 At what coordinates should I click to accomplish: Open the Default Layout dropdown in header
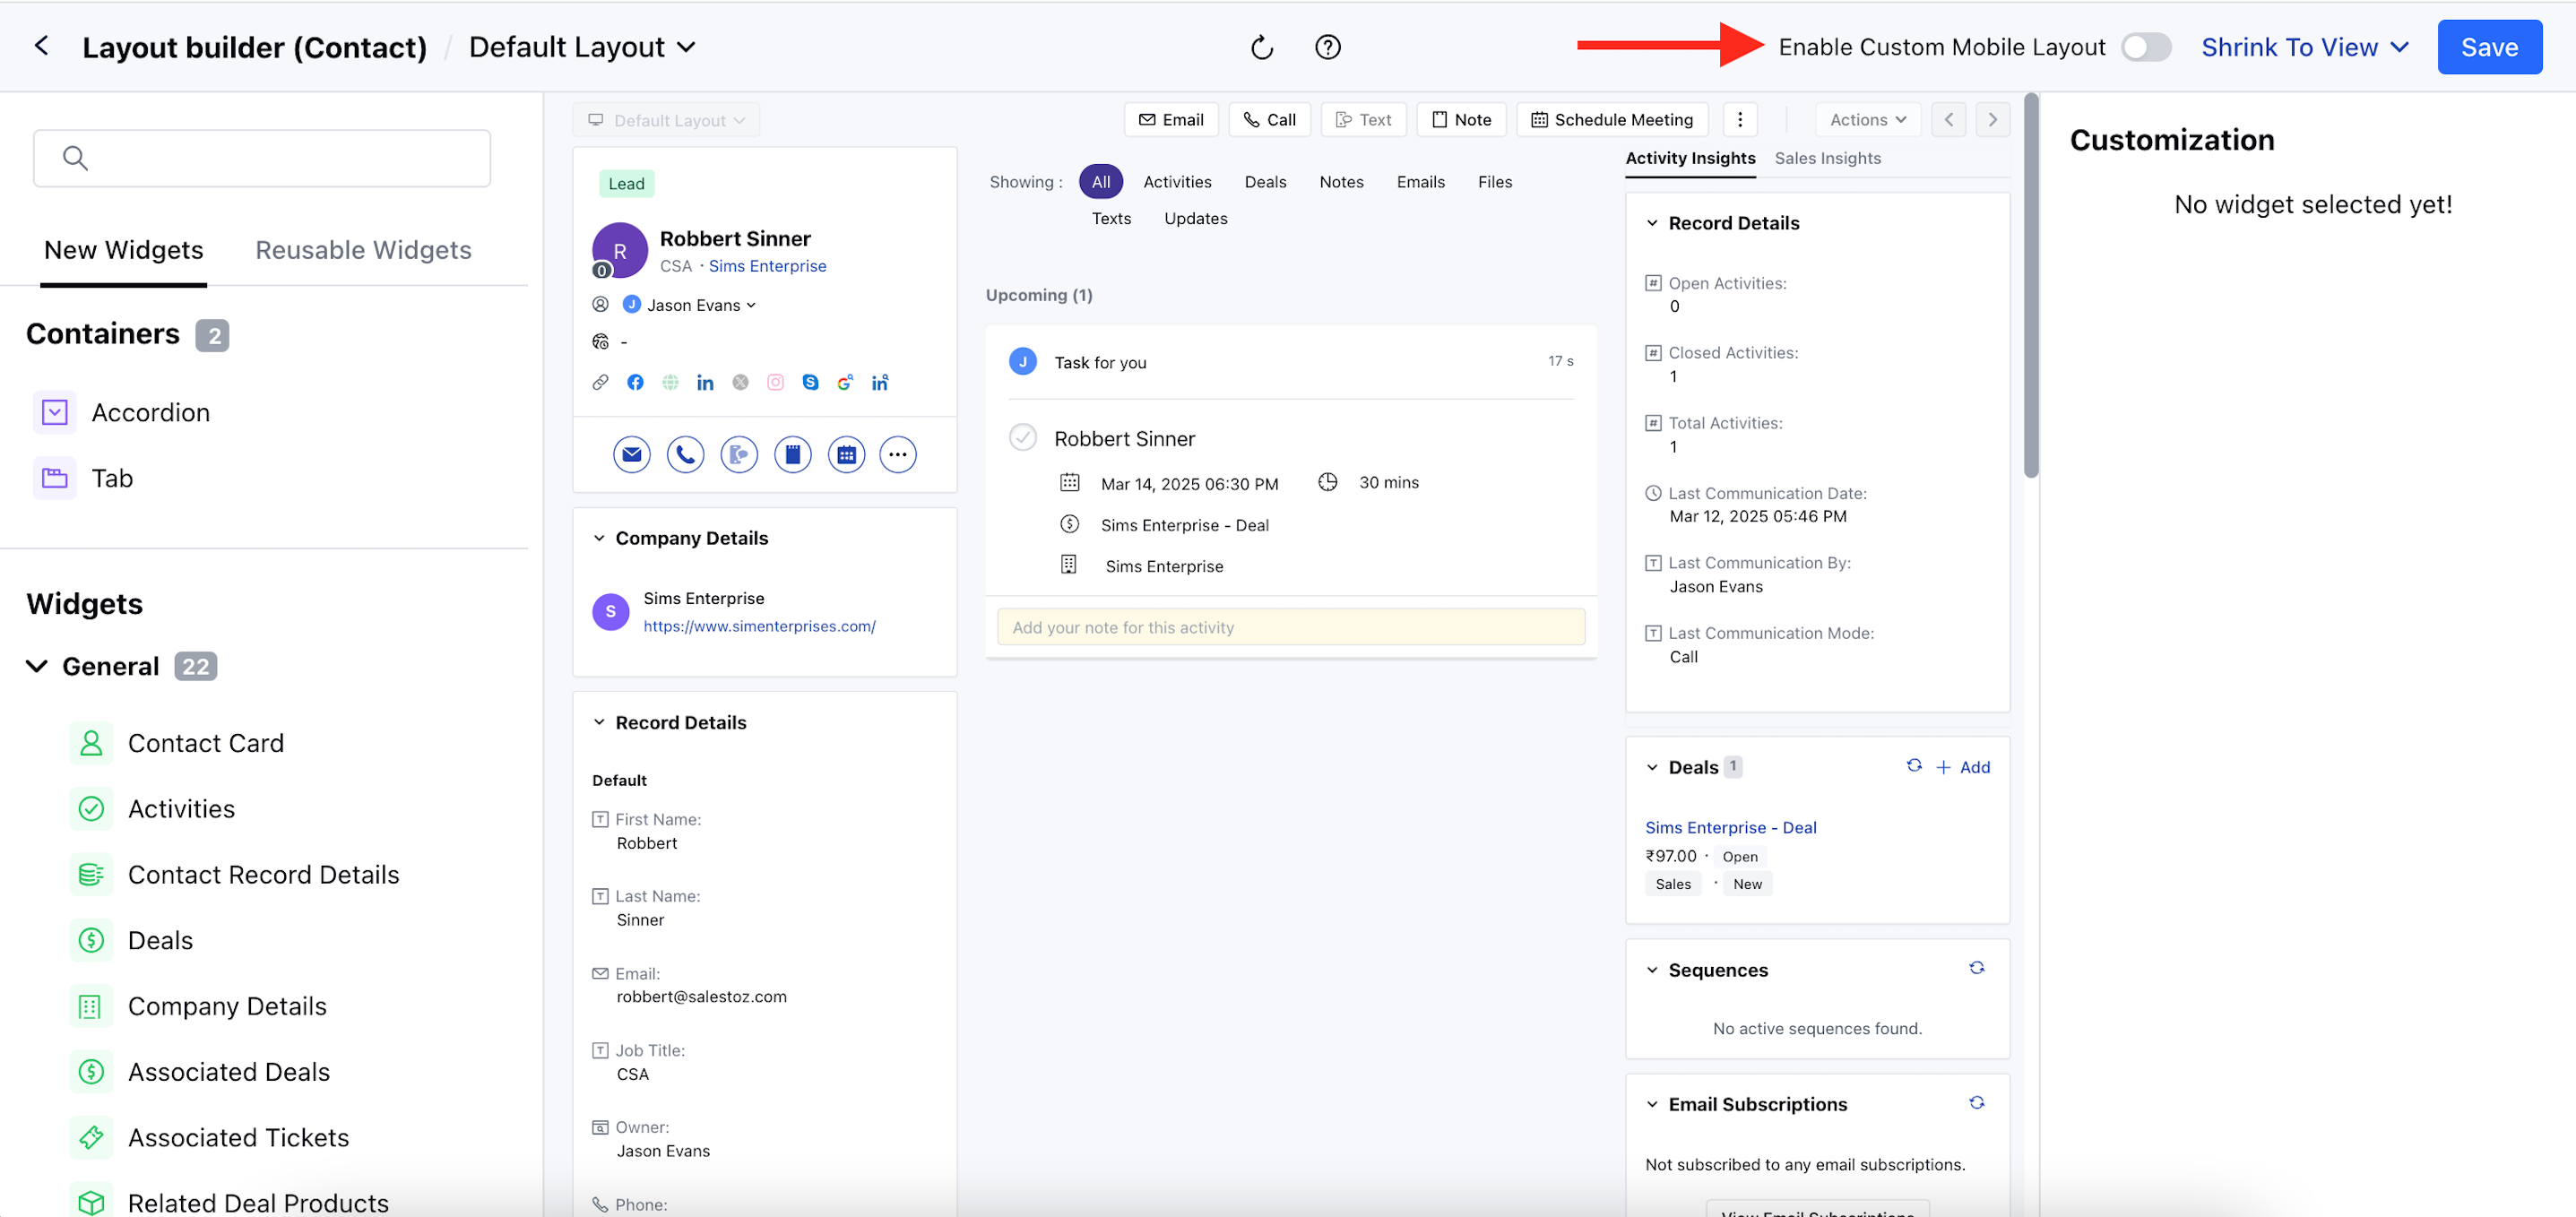tap(582, 47)
